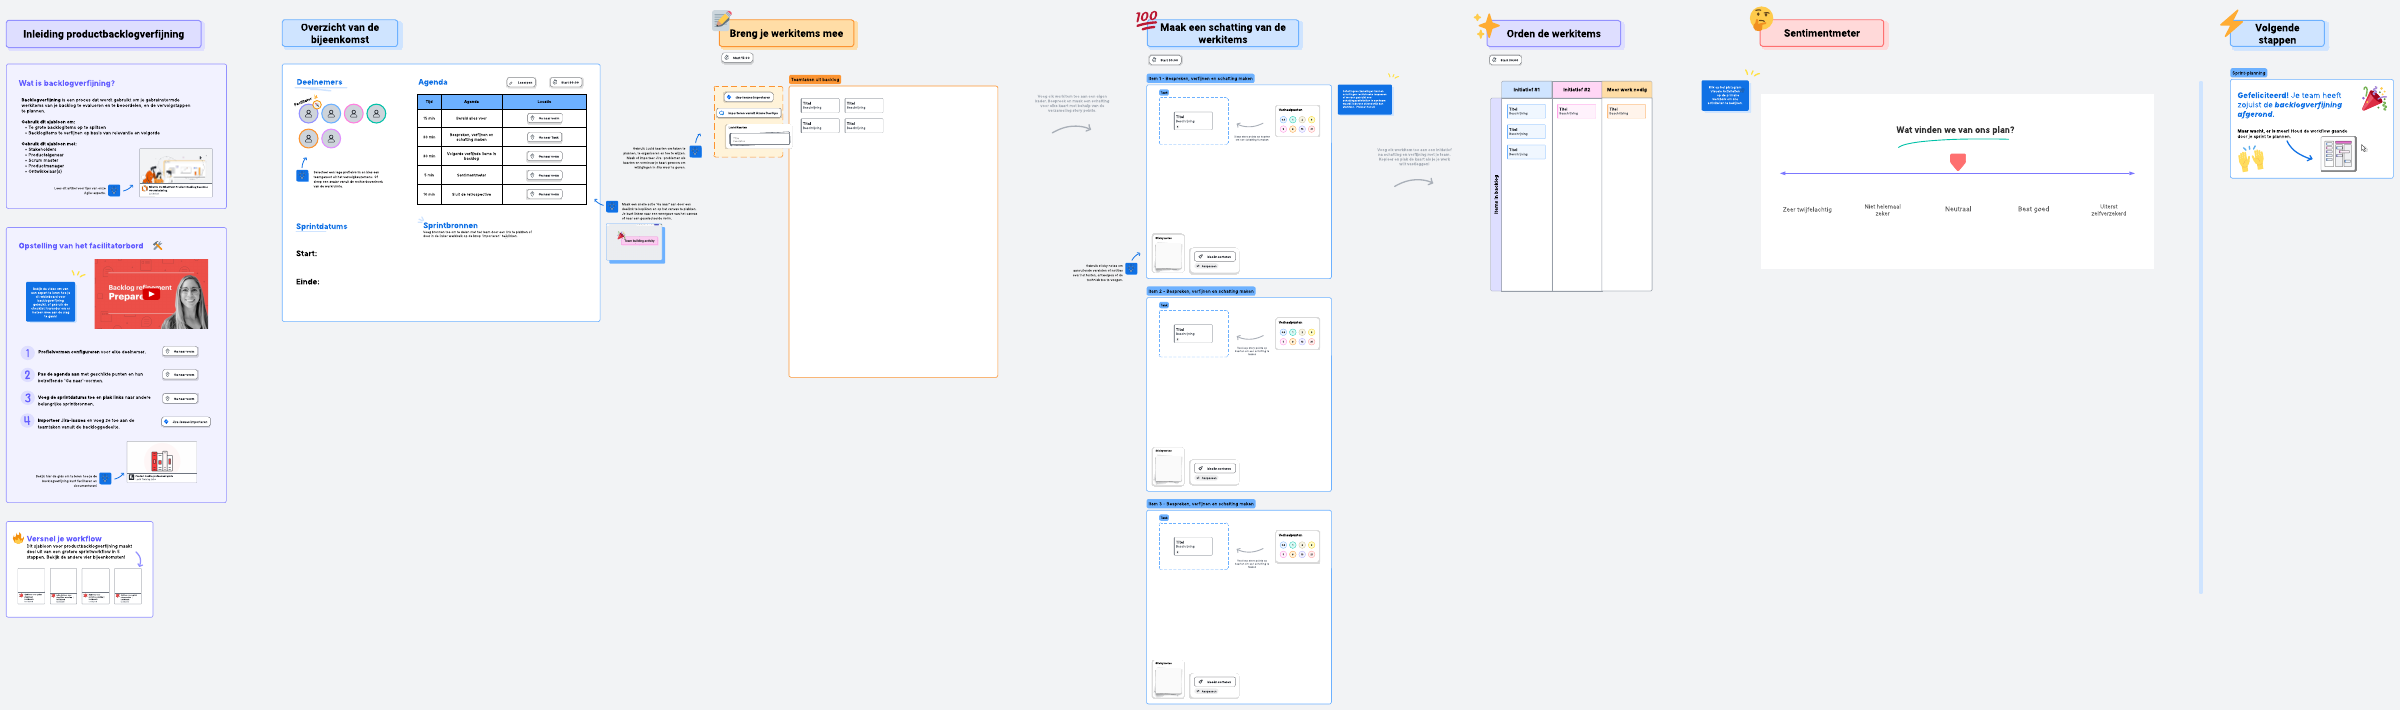2400x710 pixels.
Task: Select the Volgende stappen section header
Action: (x=2276, y=34)
